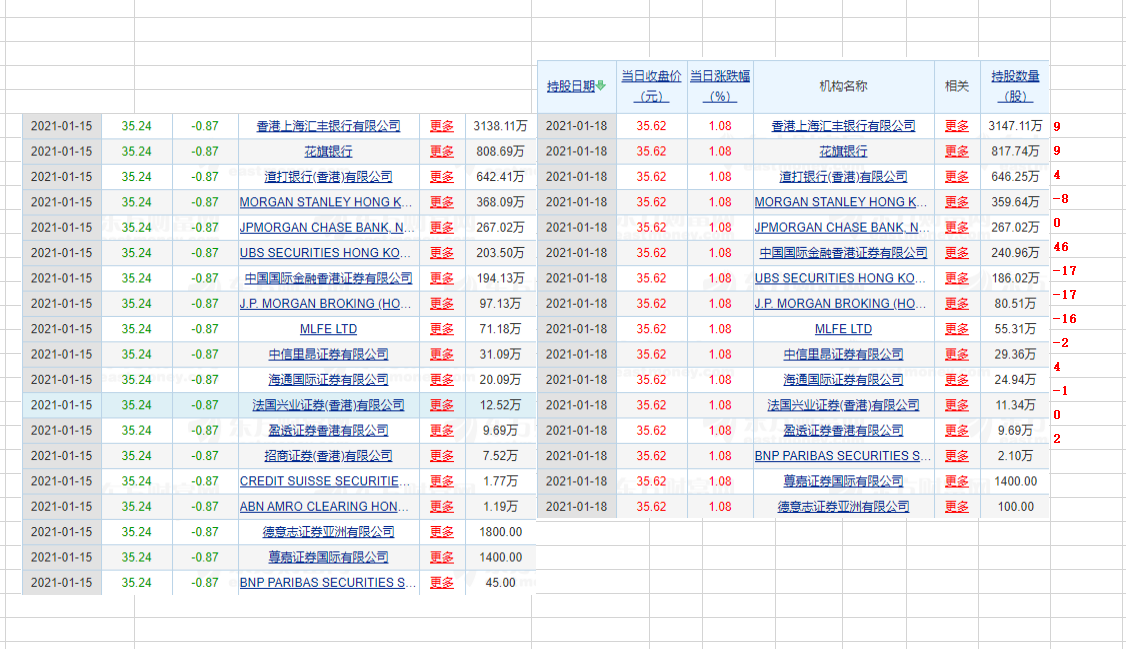Open 中信里昂证券有限公司 in 2021-01-18 table
The height and width of the screenshot is (649, 1126).
[843, 354]
